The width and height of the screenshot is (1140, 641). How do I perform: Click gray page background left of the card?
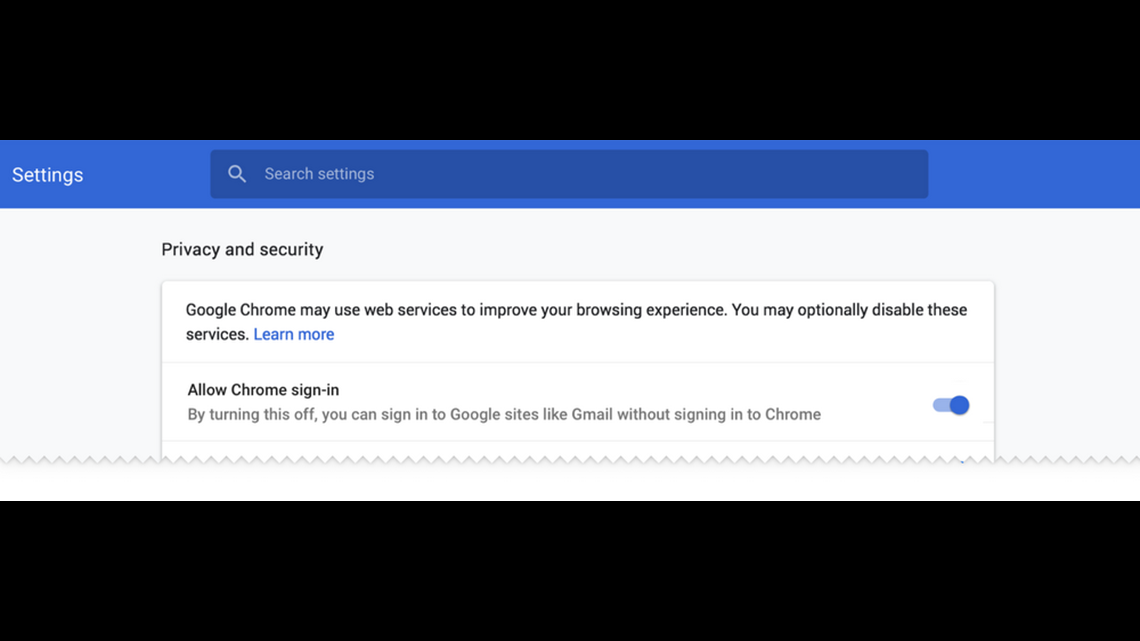[80, 350]
